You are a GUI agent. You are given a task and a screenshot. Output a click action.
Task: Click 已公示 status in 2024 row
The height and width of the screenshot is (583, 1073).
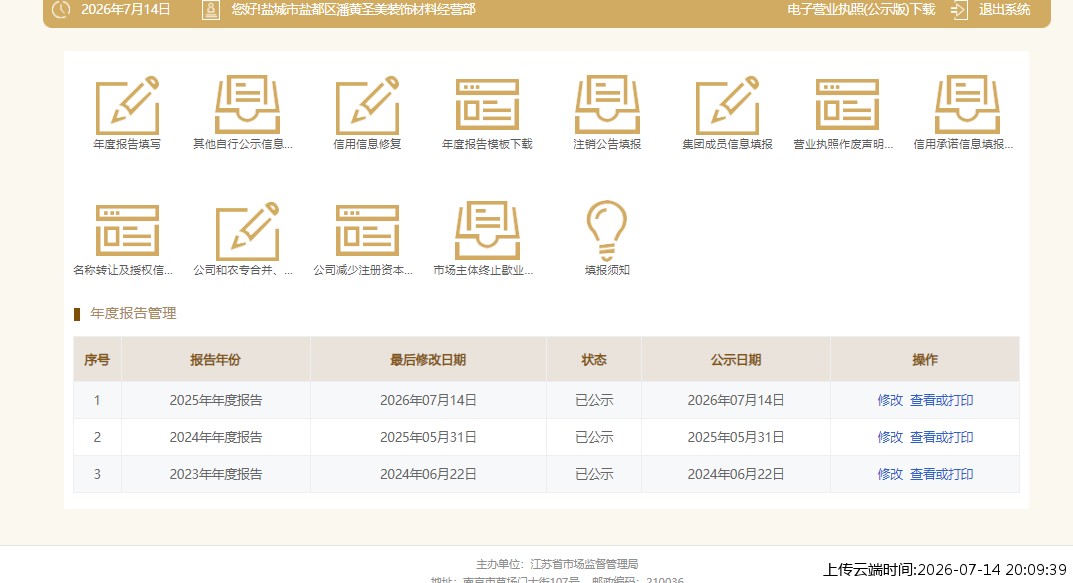594,437
